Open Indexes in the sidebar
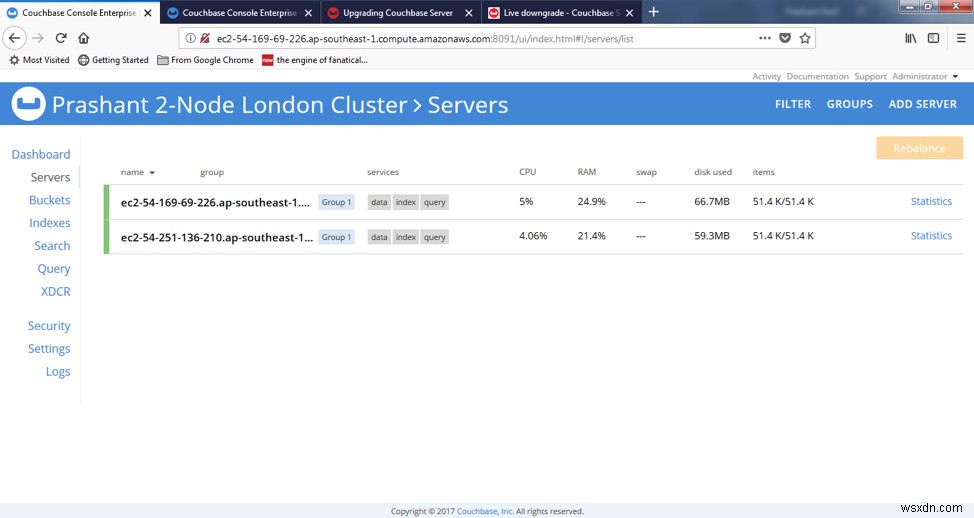Image resolution: width=974 pixels, height=518 pixels. click(50, 223)
